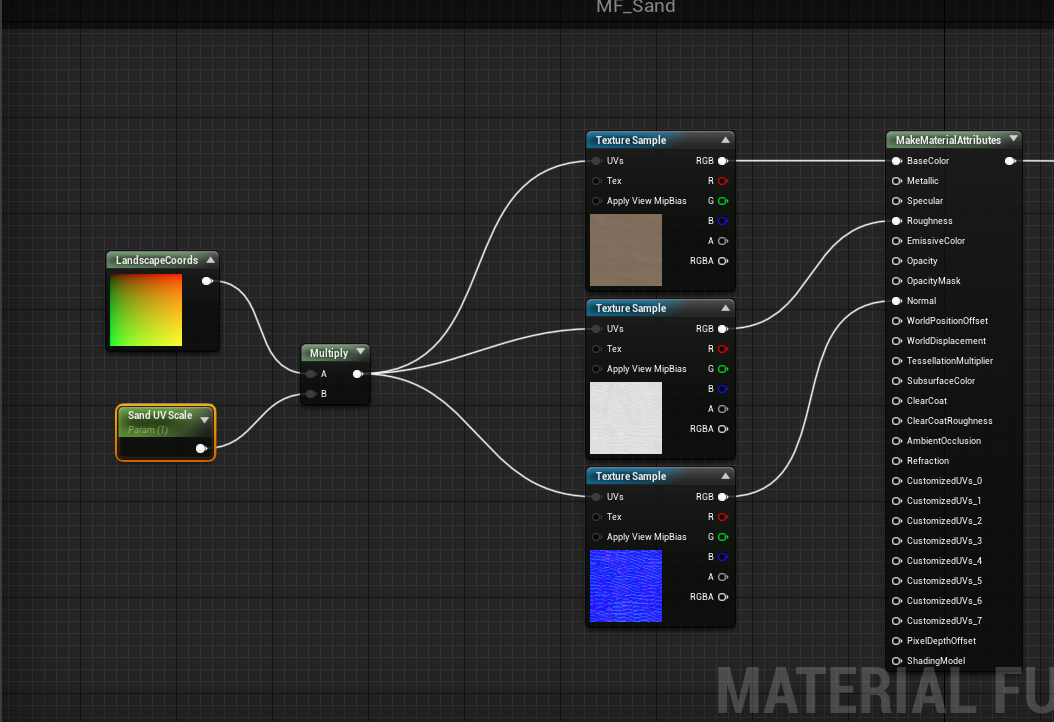
Task: Click the A input pin on Multiply node
Action: point(311,373)
